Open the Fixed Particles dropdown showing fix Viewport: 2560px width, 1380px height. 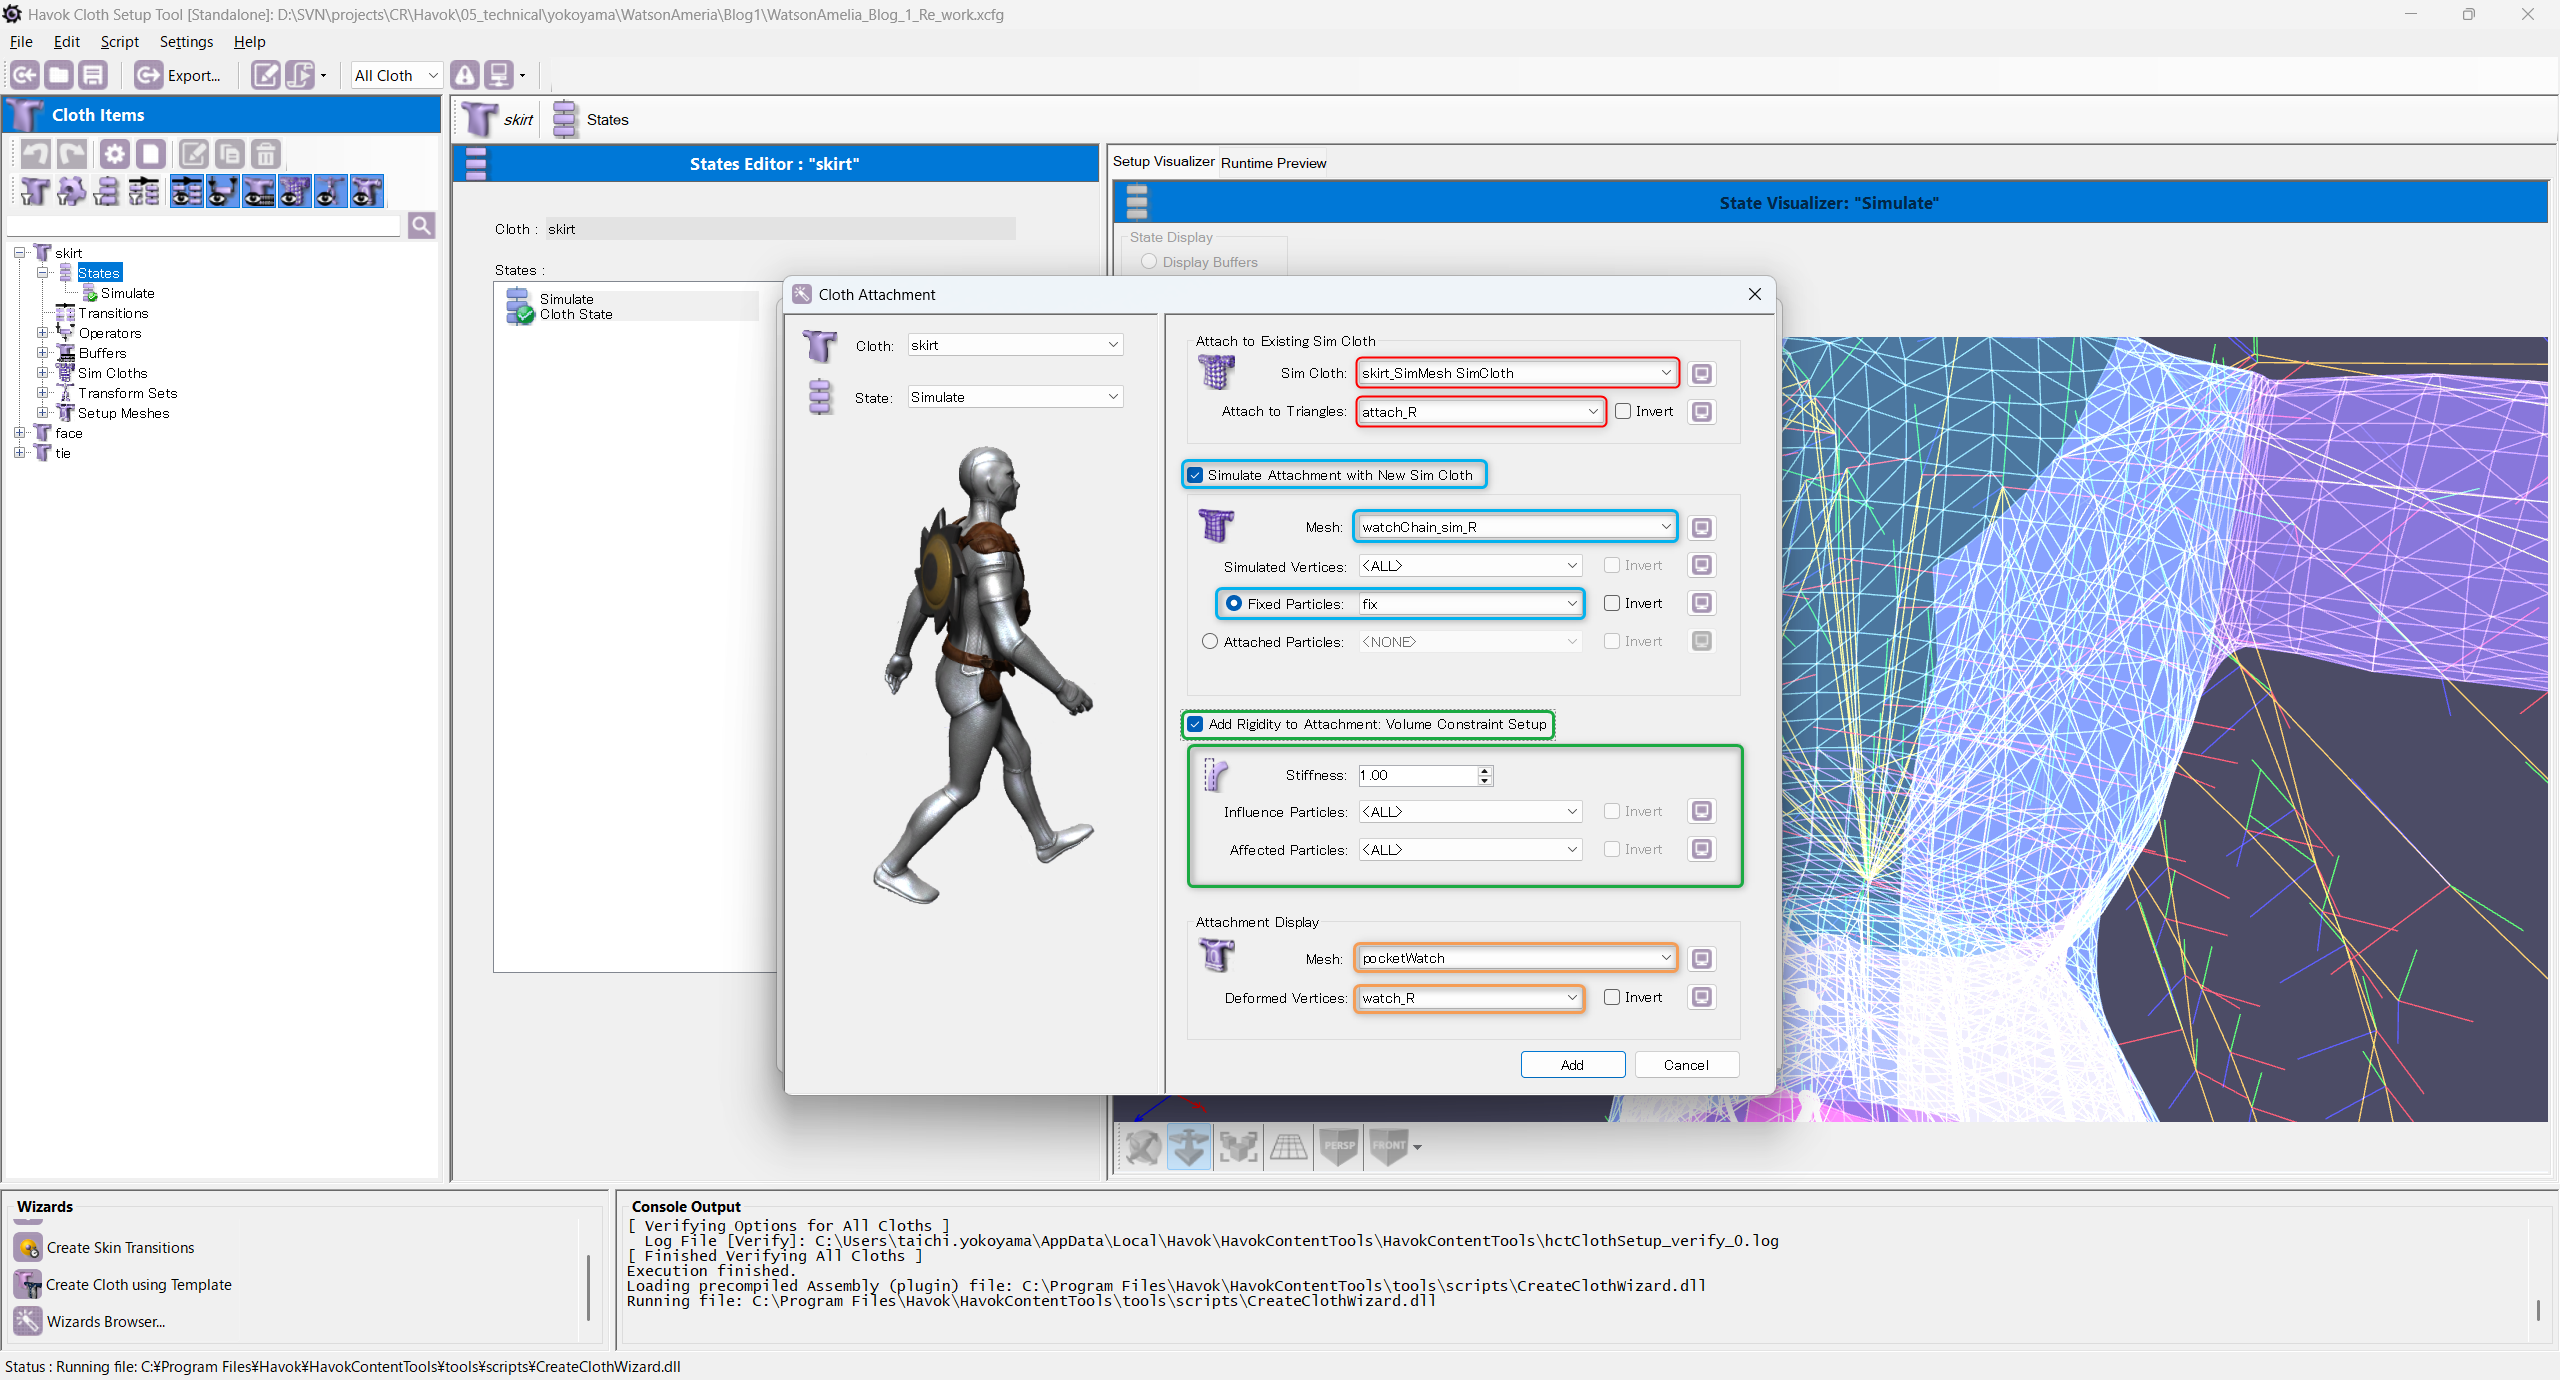(1470, 603)
